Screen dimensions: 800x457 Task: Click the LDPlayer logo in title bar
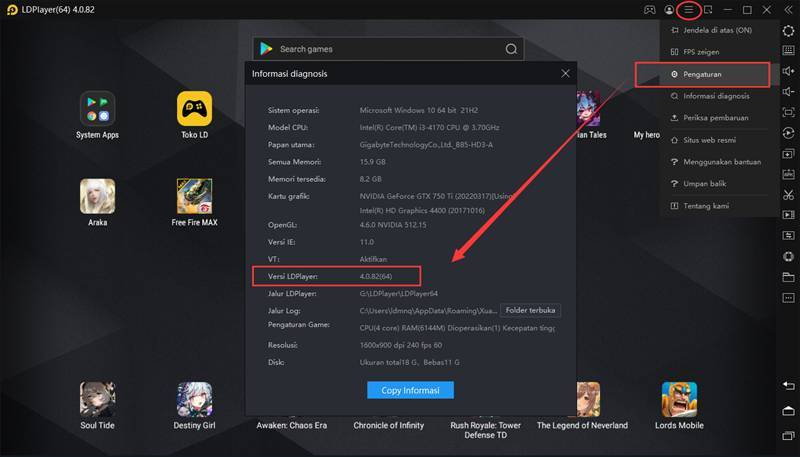tap(12, 10)
